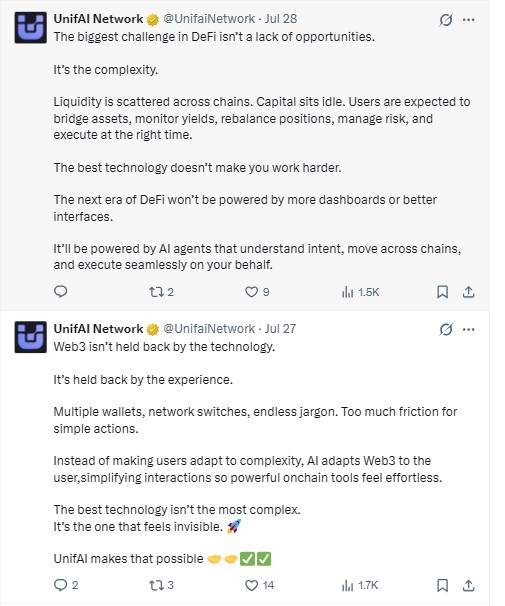
Task: Like the Jul 28 post with 9 likes
Action: coord(257,292)
